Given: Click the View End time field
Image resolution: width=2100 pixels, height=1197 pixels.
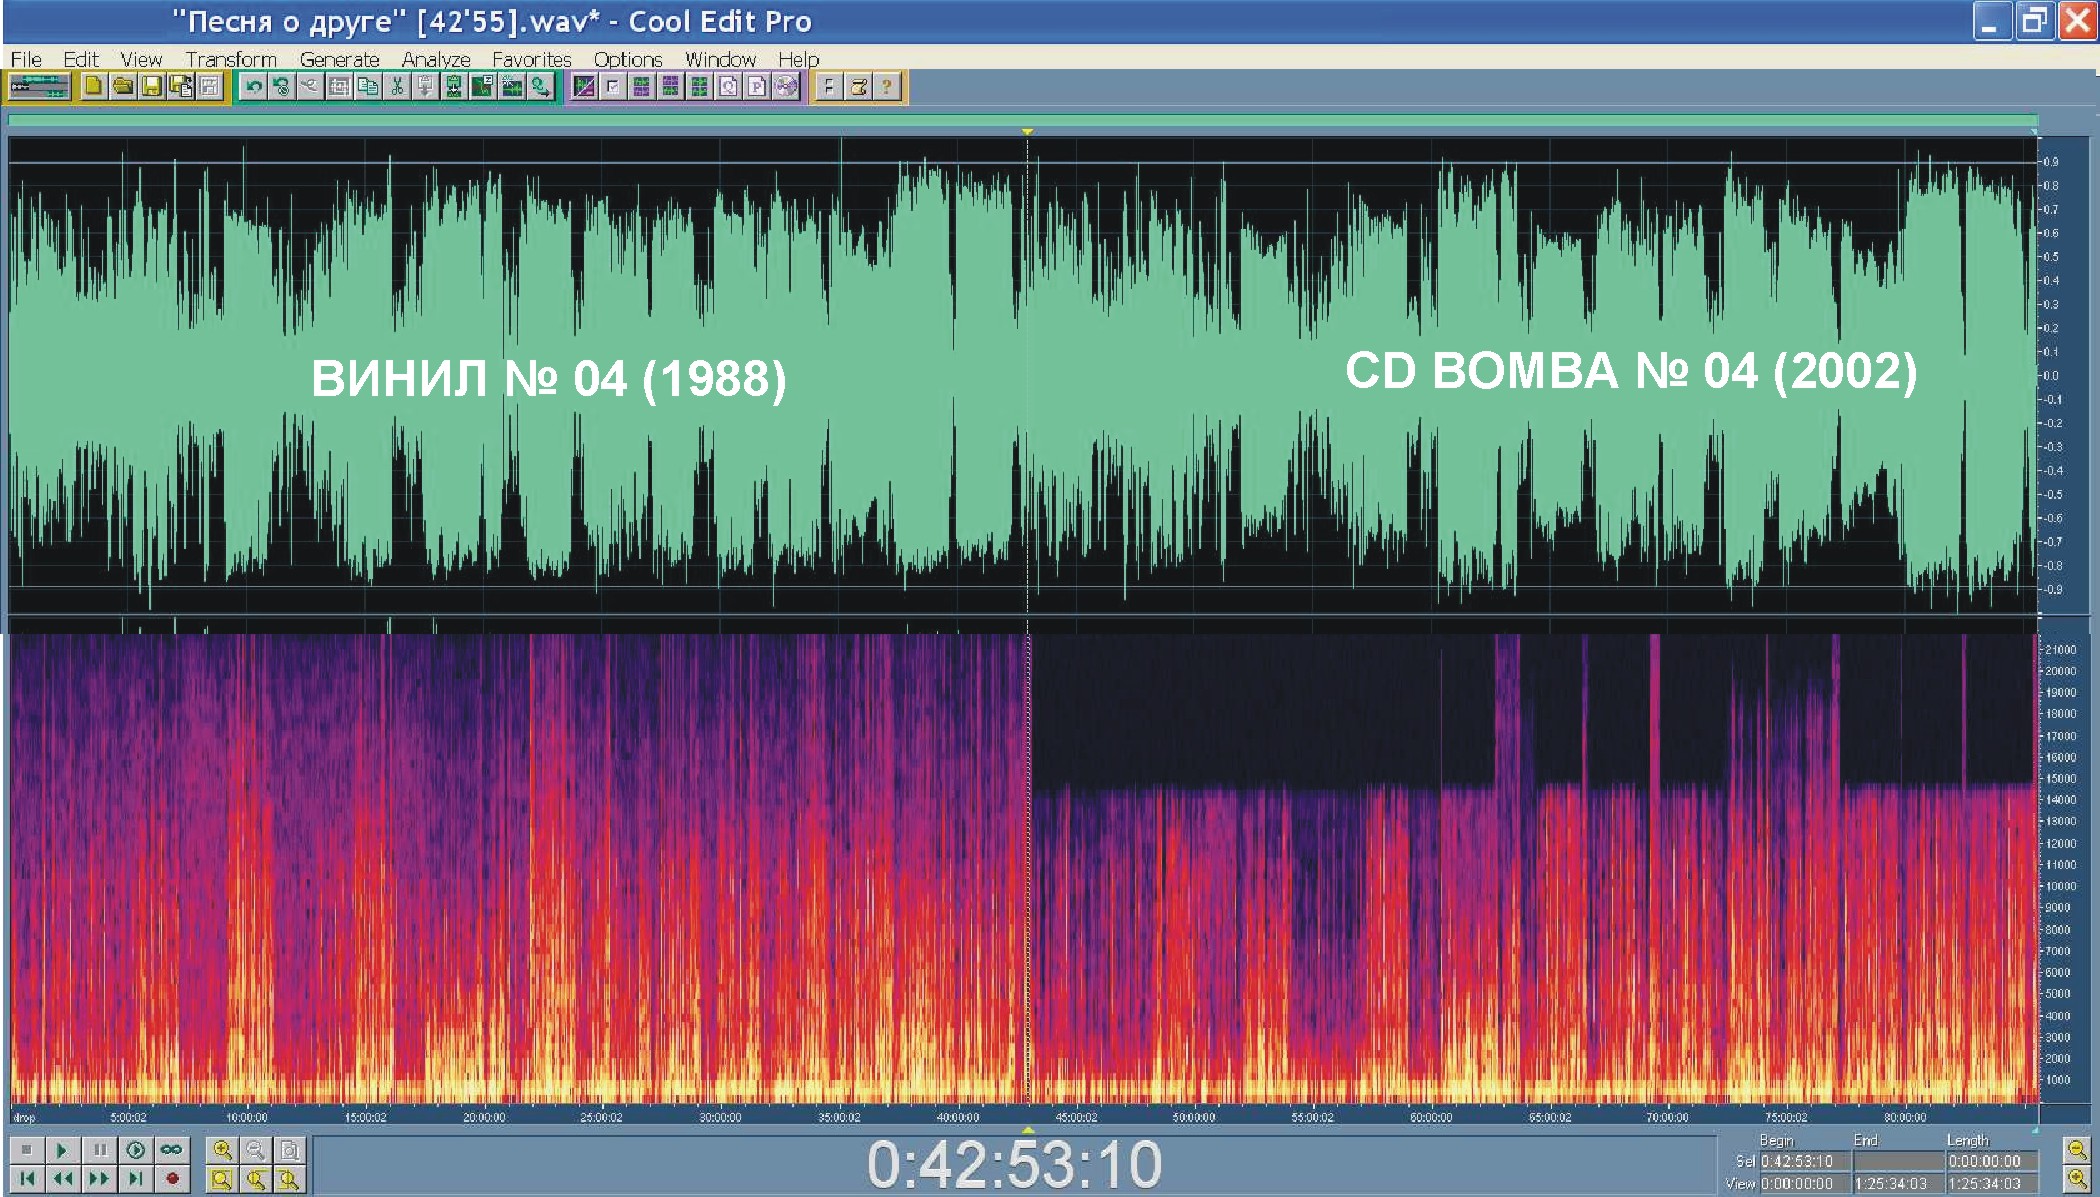Looking at the screenshot, I should coord(1897,1183).
